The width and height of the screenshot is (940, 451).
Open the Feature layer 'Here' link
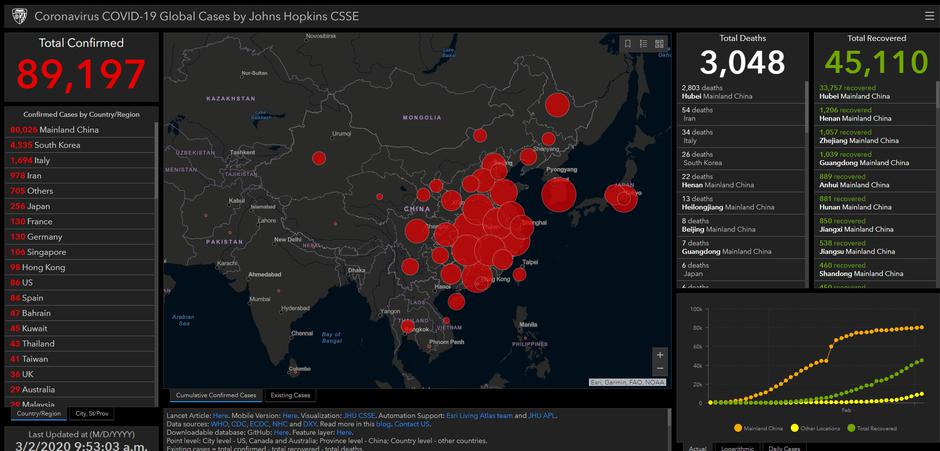pyautogui.click(x=344, y=432)
